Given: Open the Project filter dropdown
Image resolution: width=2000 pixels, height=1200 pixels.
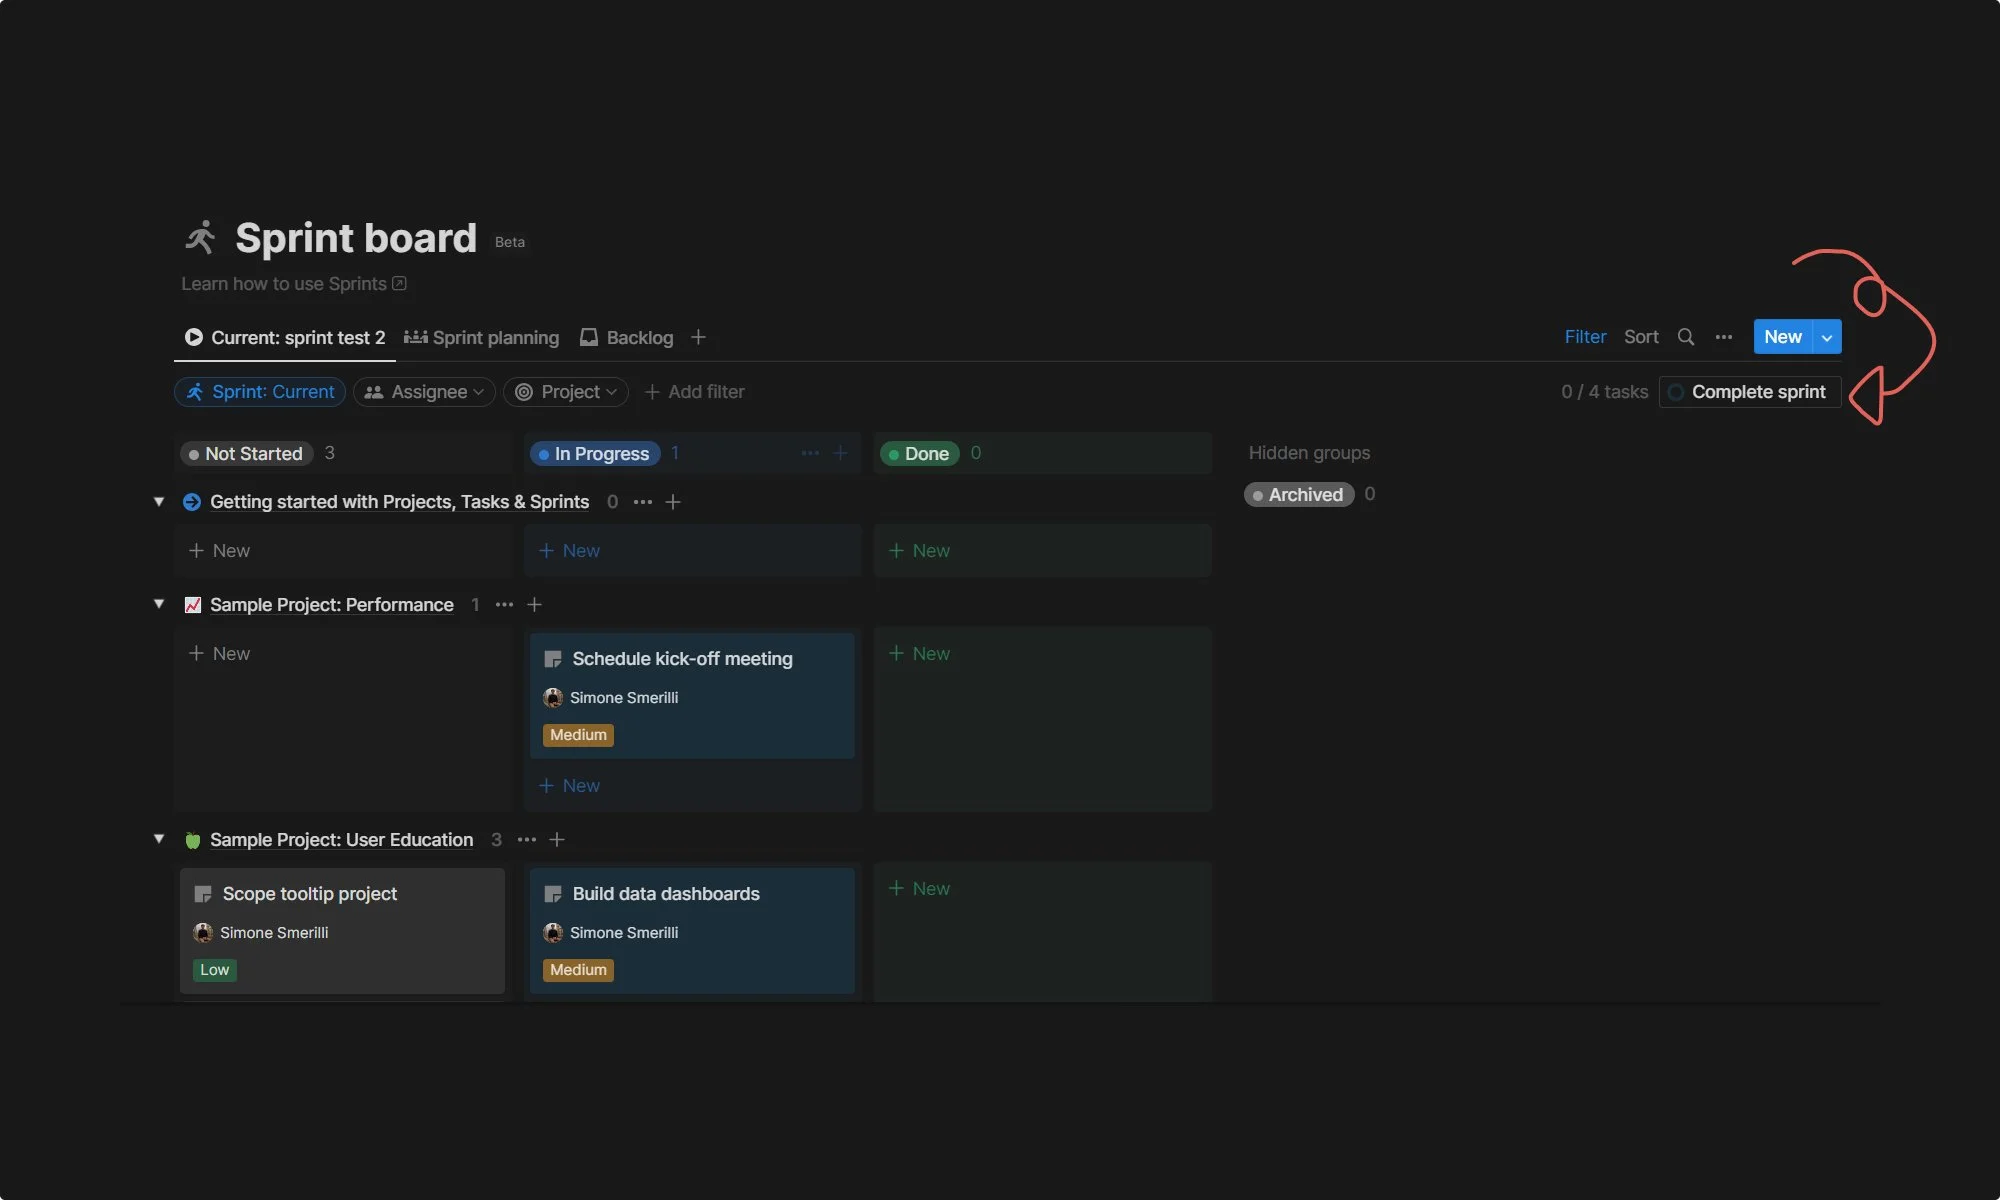Looking at the screenshot, I should click(566, 392).
